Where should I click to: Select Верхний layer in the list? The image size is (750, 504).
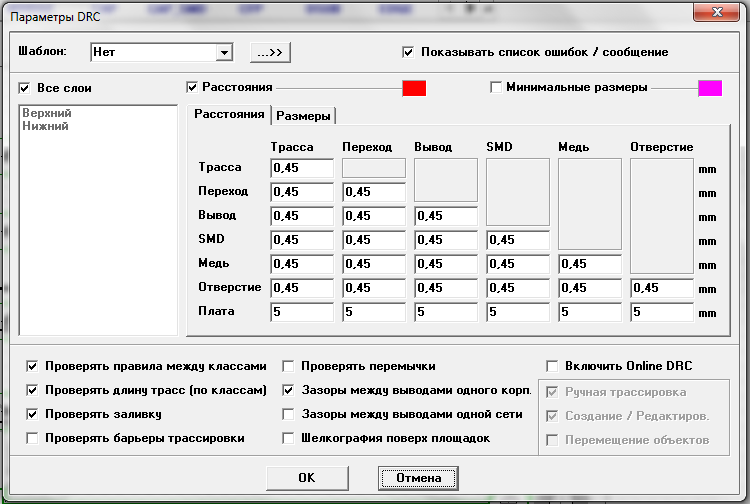46,113
